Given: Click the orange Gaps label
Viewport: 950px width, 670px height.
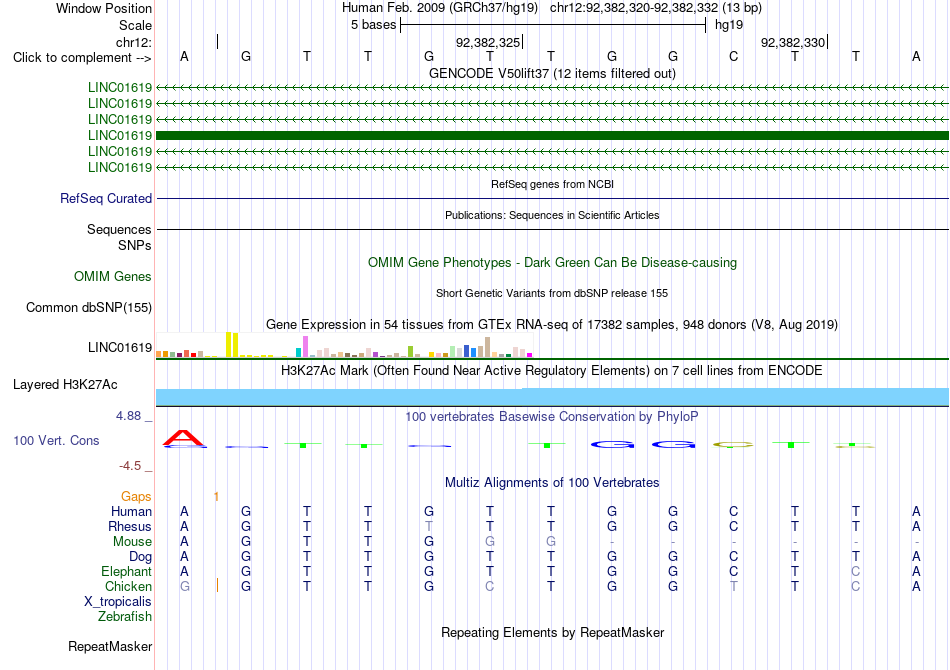Looking at the screenshot, I should tap(136, 496).
